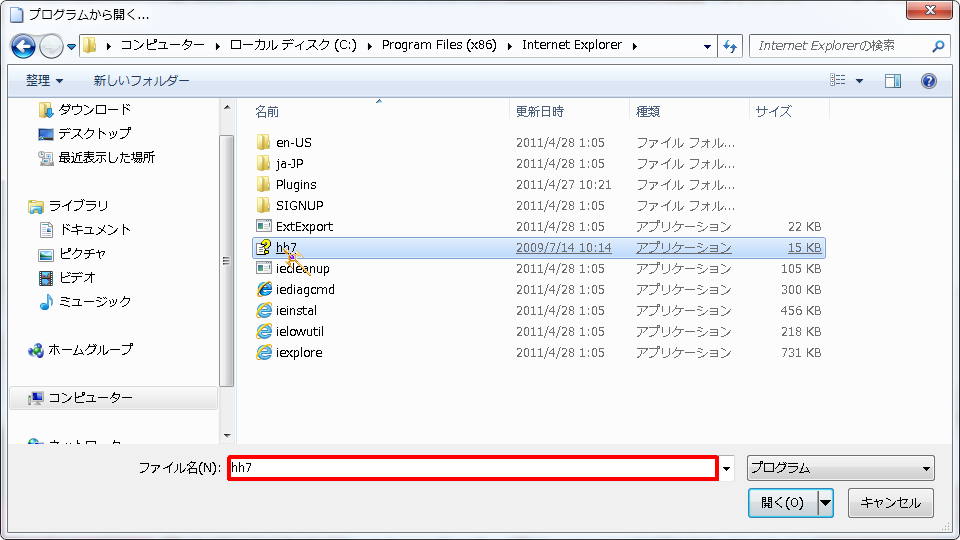The height and width of the screenshot is (540, 960).
Task: Select ダウンロード in the navigation pane
Action: coord(84,110)
